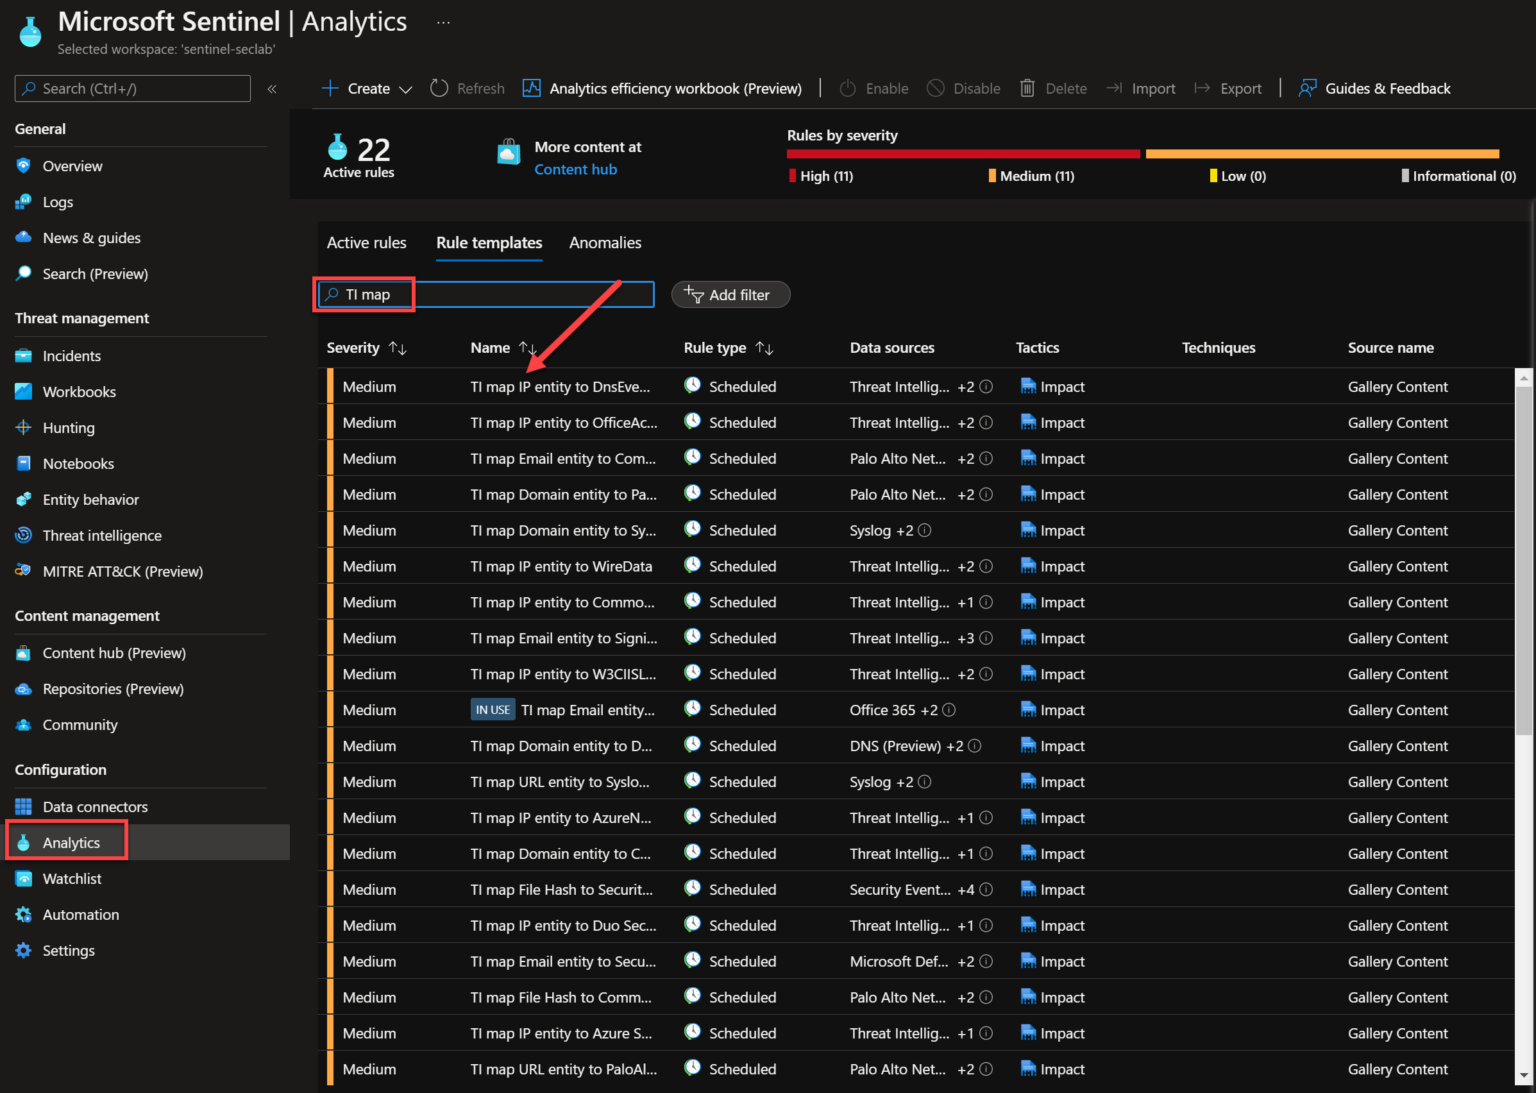Expand the Create dropdown
This screenshot has width=1536, height=1093.
point(407,89)
